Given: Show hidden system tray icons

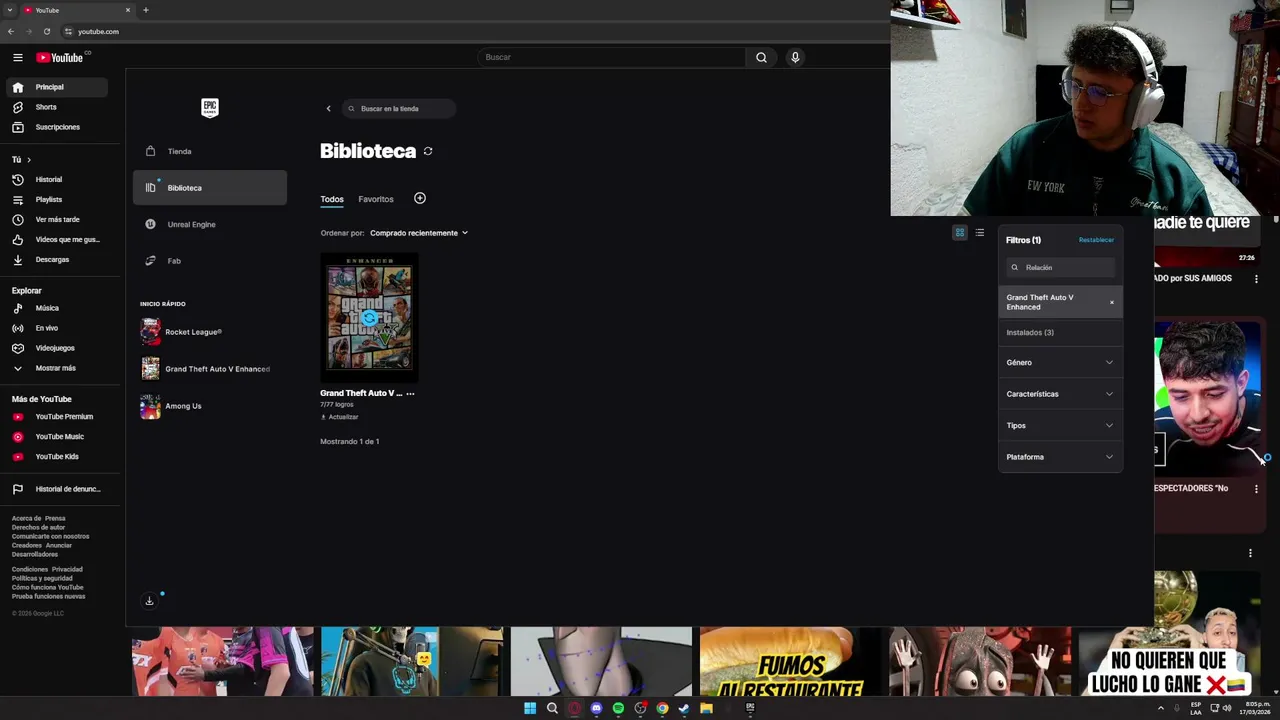Looking at the screenshot, I should 1161,708.
